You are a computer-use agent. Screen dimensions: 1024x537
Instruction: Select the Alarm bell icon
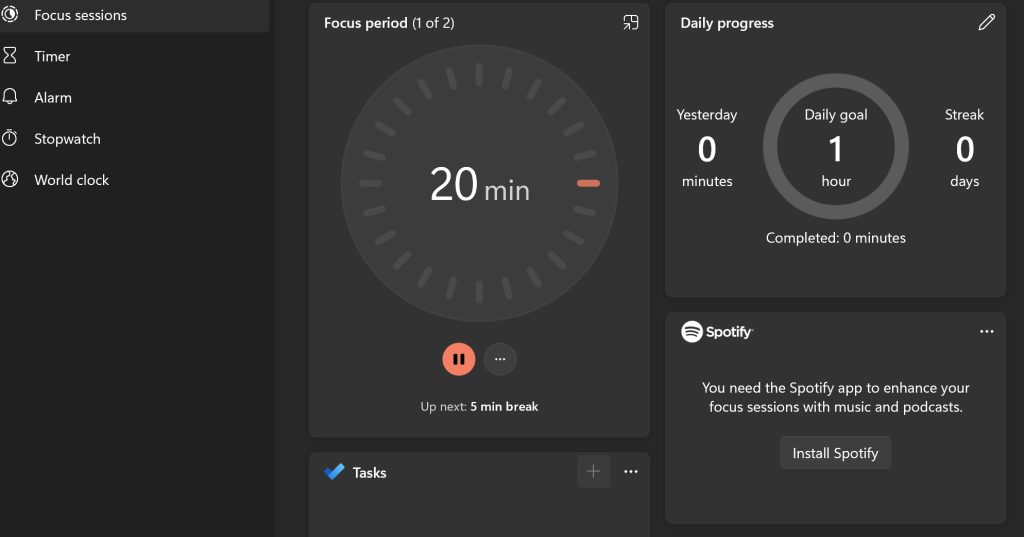click(x=10, y=97)
